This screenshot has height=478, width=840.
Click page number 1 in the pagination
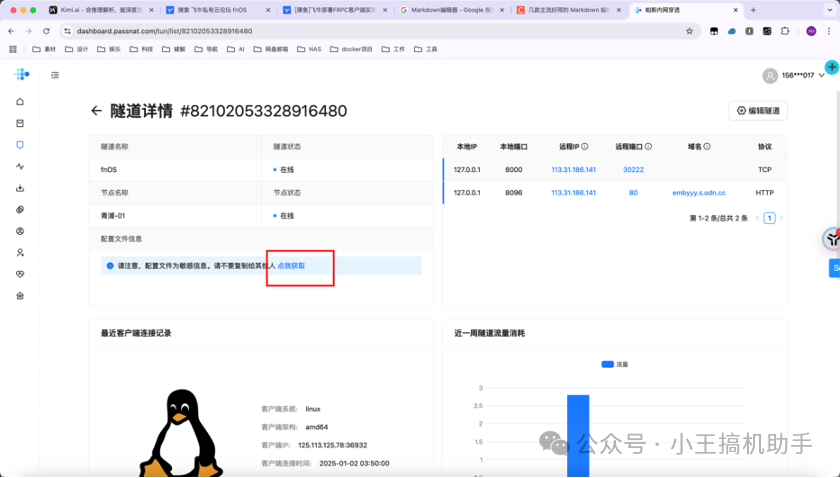pos(769,217)
